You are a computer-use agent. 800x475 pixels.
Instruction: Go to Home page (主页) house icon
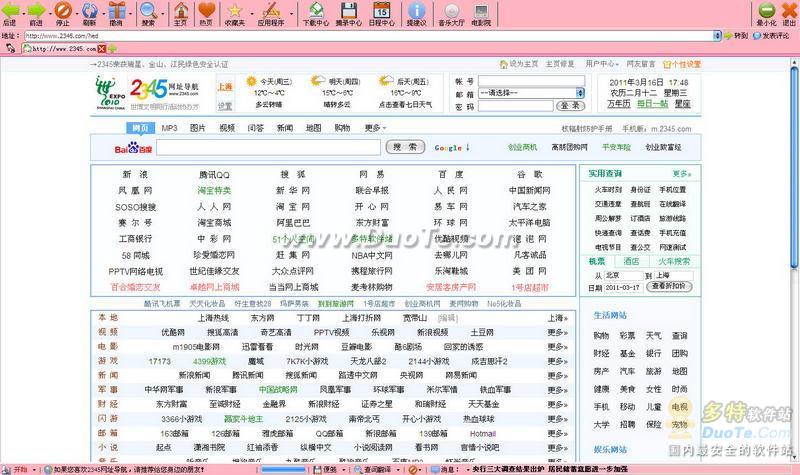[x=181, y=10]
